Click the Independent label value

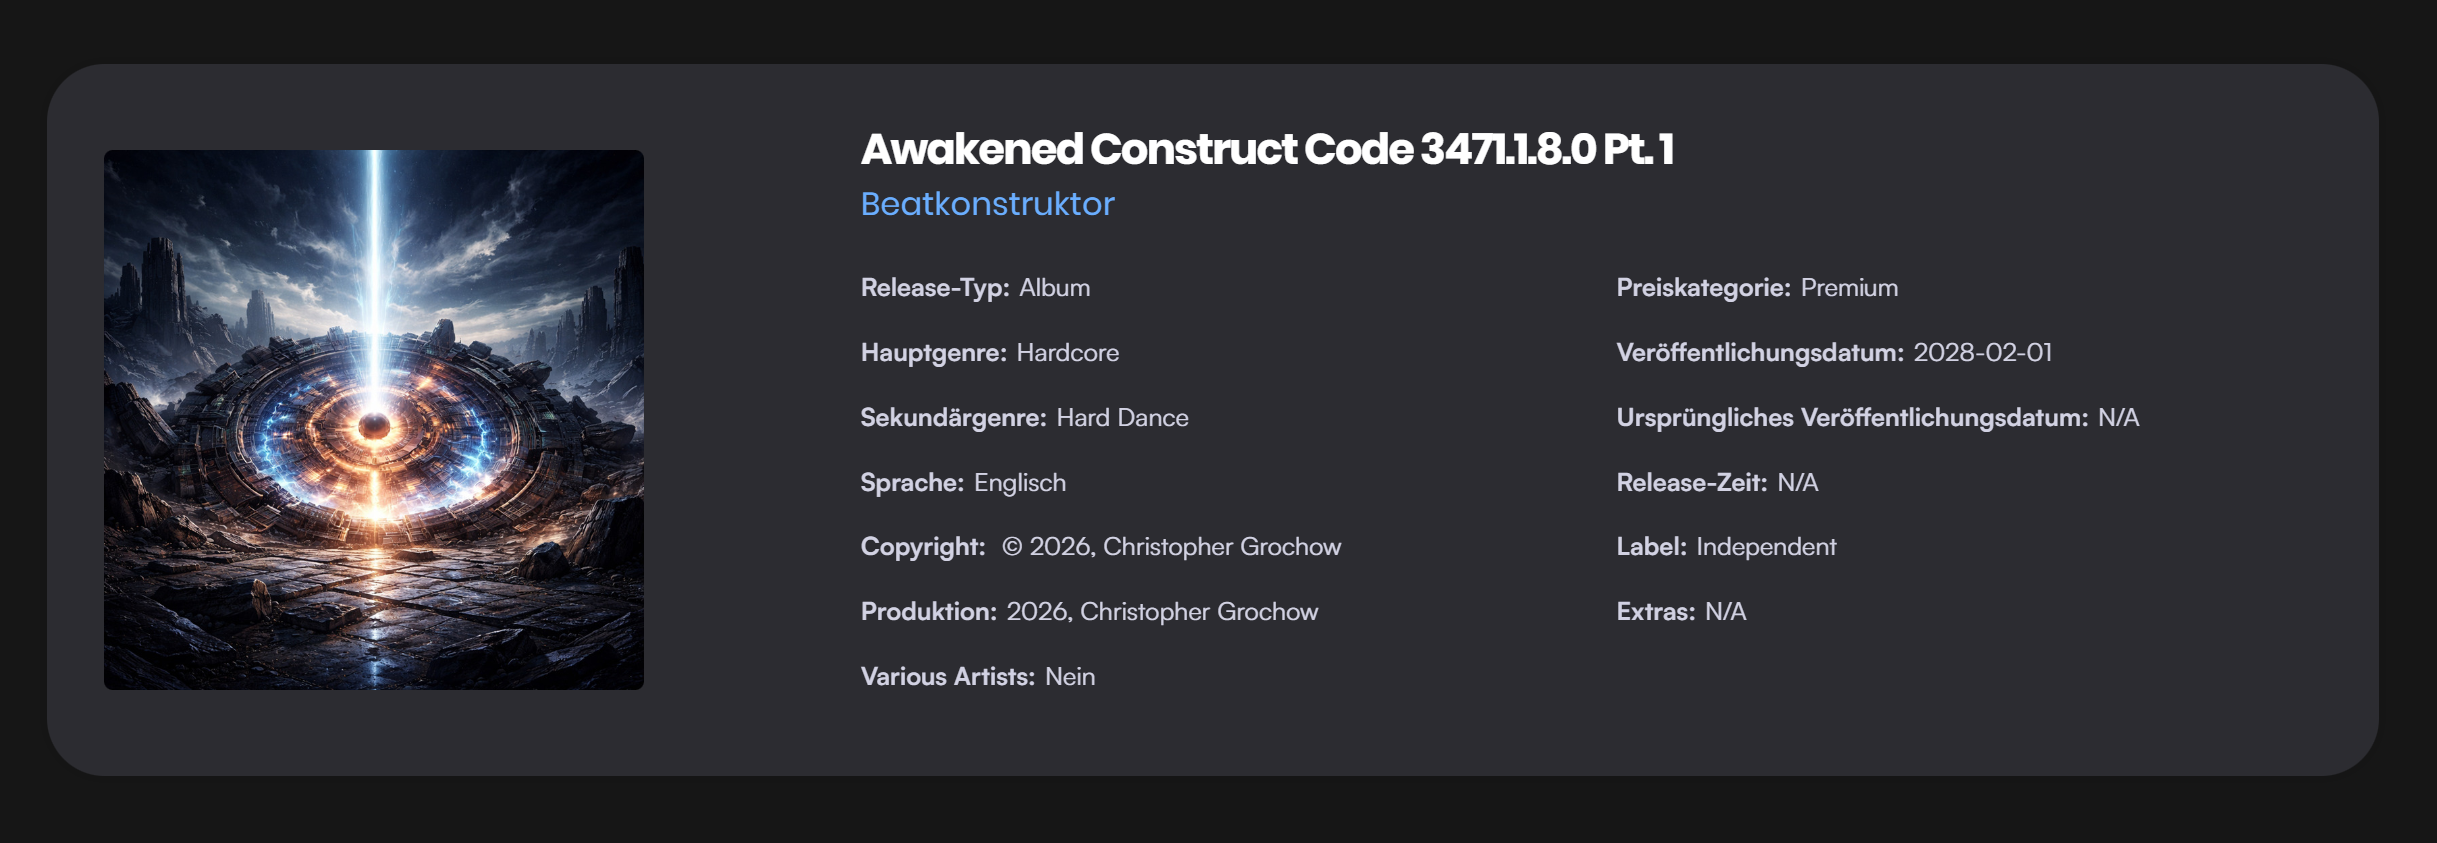point(1766,547)
